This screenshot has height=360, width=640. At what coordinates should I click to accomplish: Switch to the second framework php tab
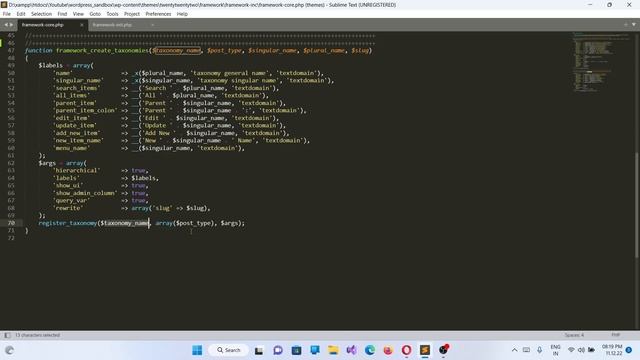point(112,25)
